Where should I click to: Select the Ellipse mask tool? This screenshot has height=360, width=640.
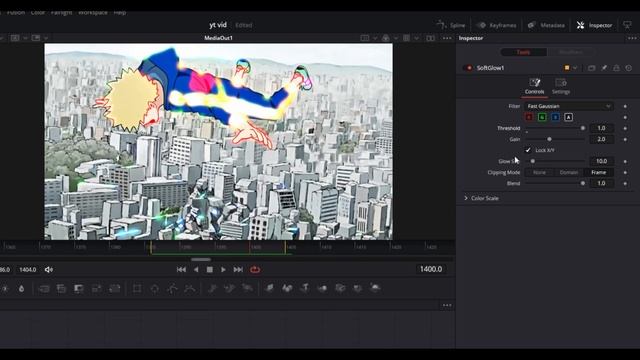(155, 289)
